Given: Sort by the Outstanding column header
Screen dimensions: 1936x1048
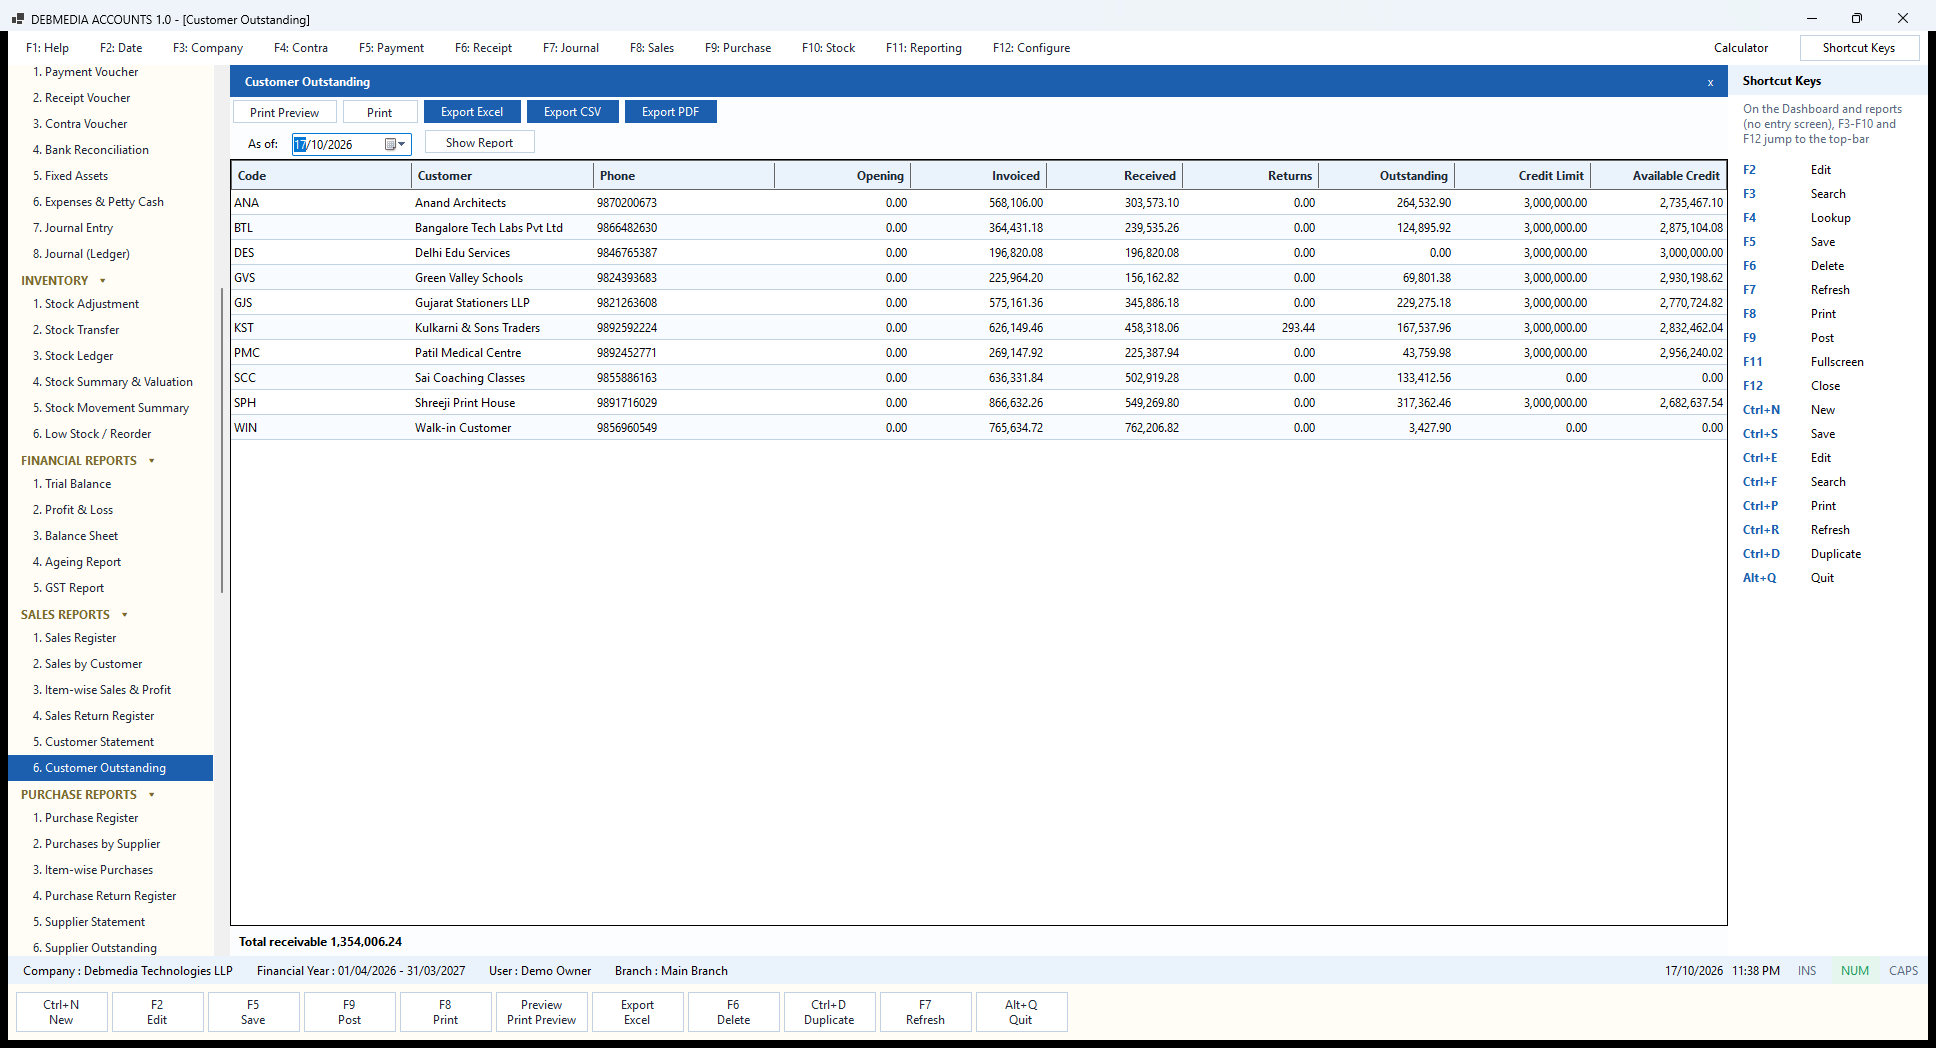Looking at the screenshot, I should pyautogui.click(x=1386, y=176).
